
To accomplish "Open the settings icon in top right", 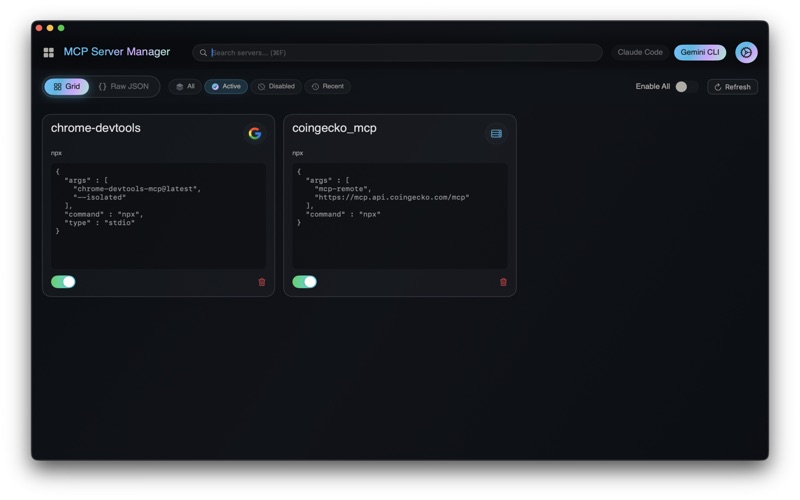I will (746, 52).
